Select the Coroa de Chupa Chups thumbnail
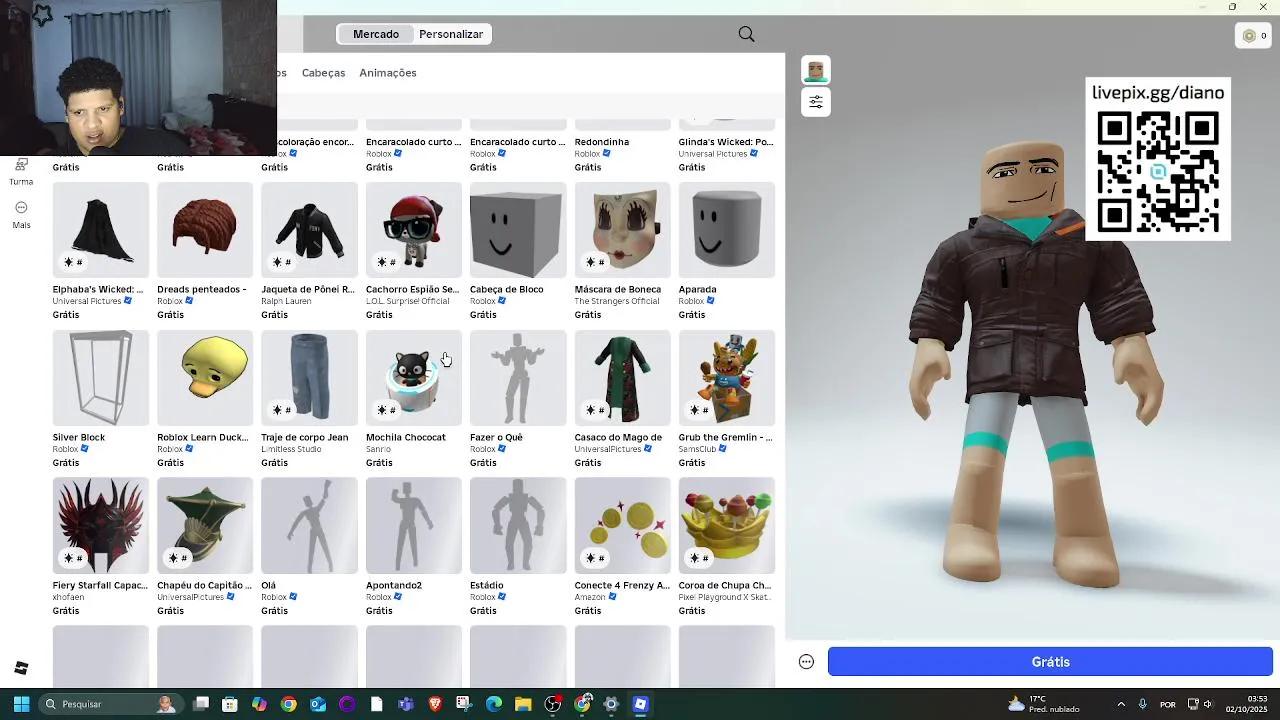 point(727,526)
